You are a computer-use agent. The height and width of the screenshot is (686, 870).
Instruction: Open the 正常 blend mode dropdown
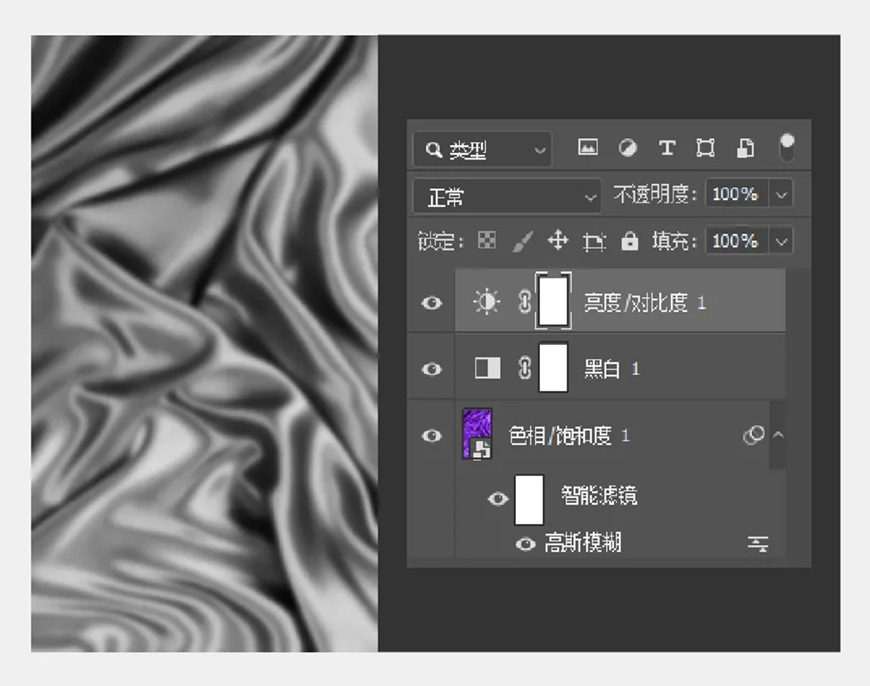point(505,194)
